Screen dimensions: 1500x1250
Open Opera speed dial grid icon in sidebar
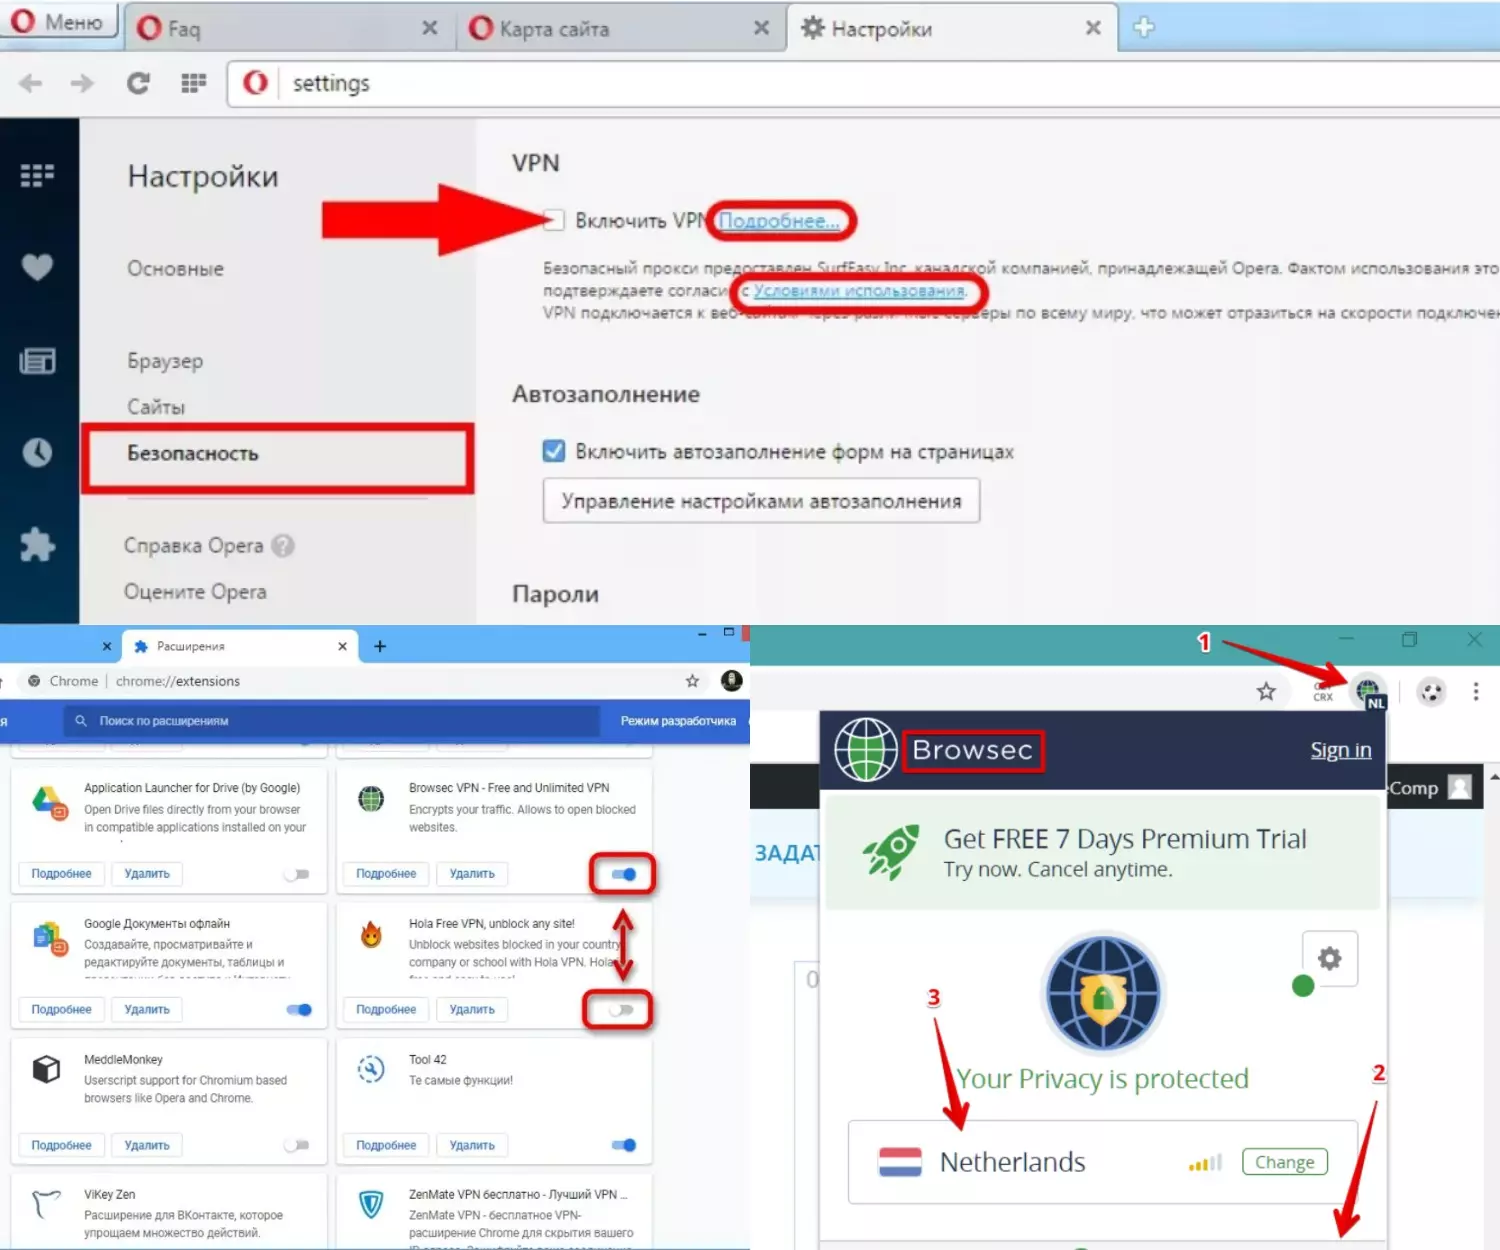(37, 176)
